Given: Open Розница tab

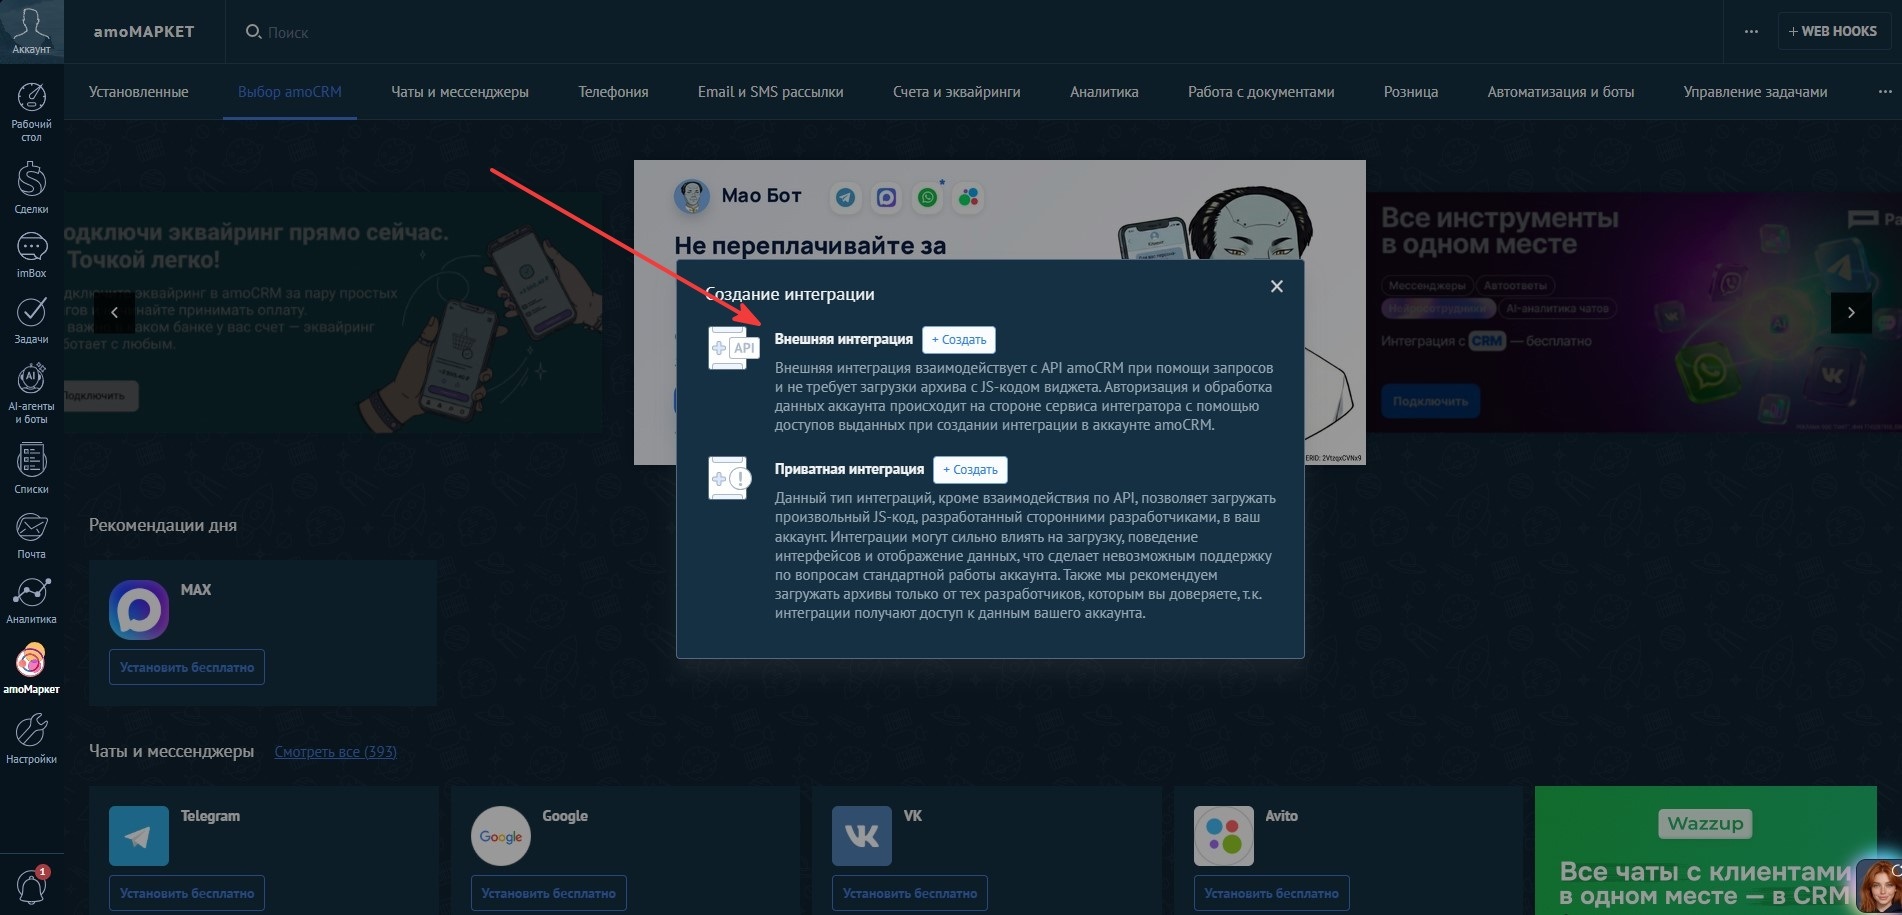Looking at the screenshot, I should 1411,92.
